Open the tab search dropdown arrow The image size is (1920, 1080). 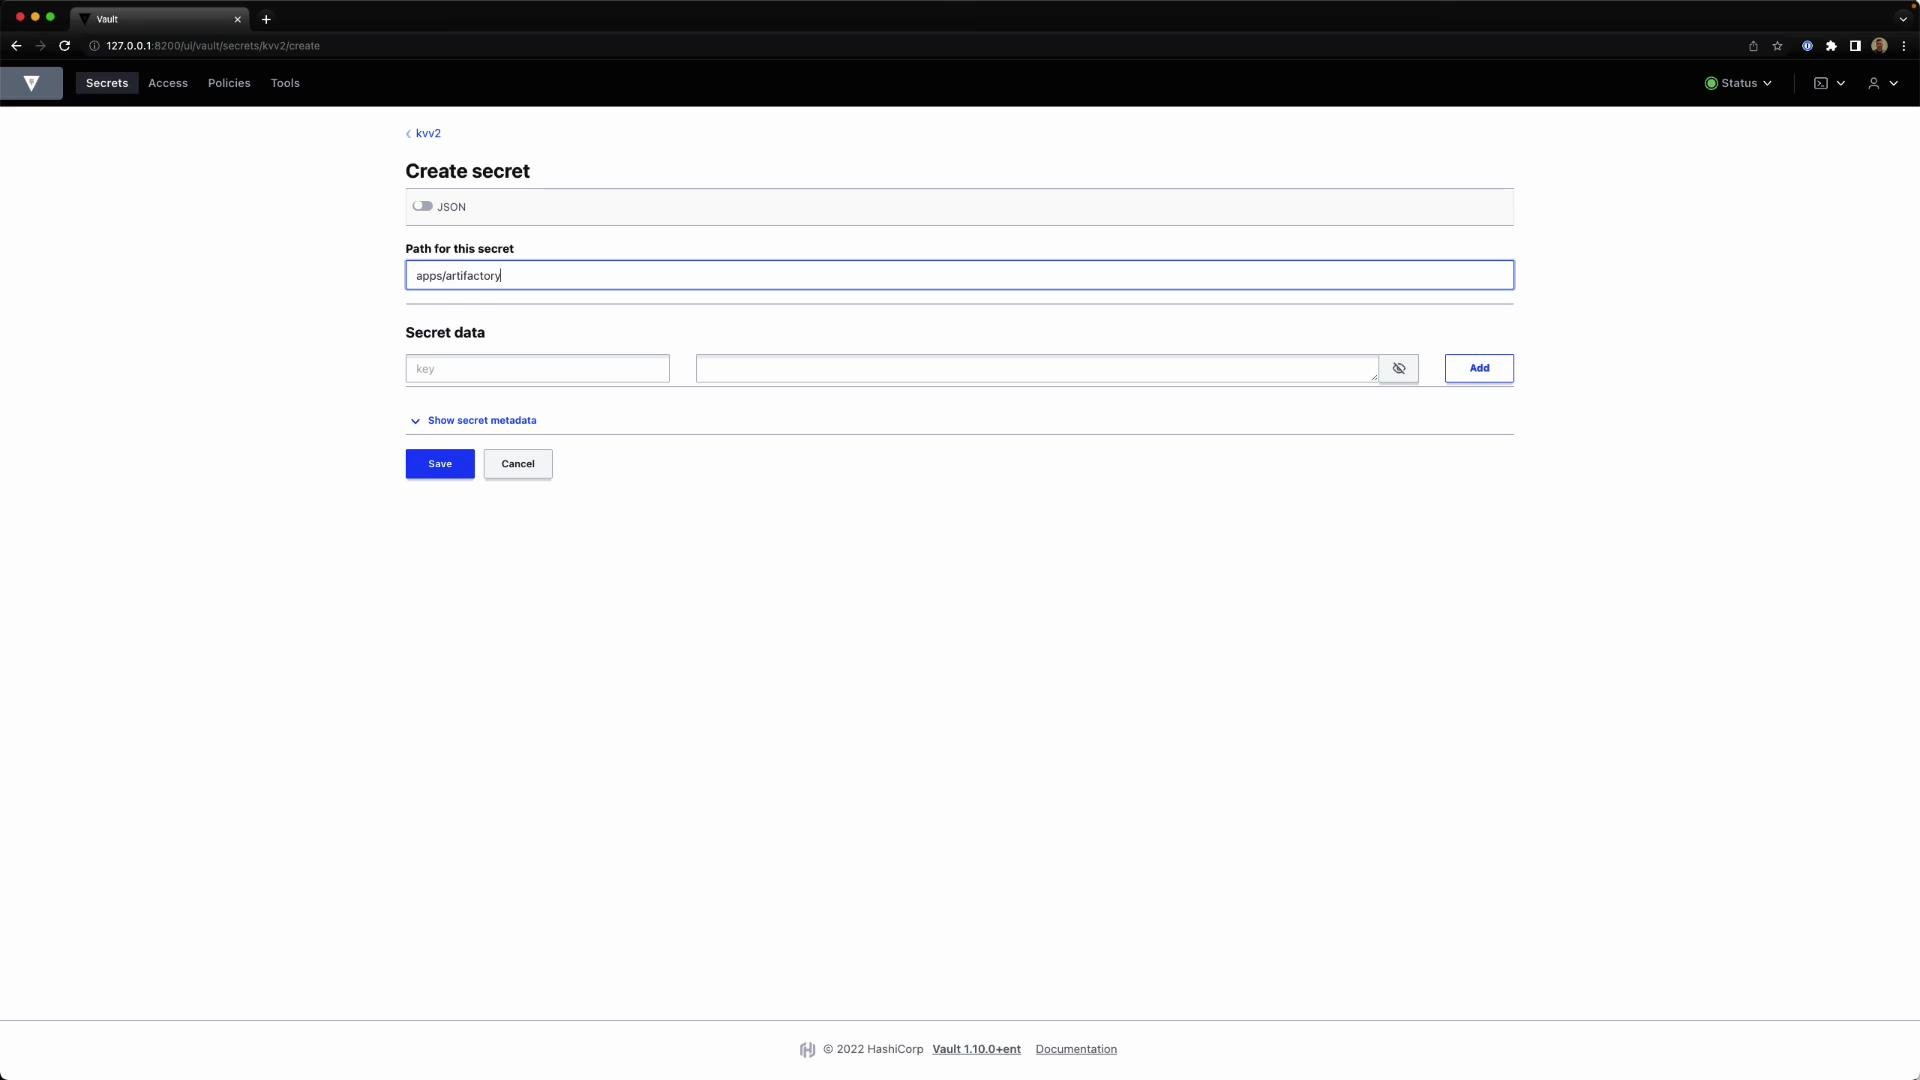point(1903,19)
